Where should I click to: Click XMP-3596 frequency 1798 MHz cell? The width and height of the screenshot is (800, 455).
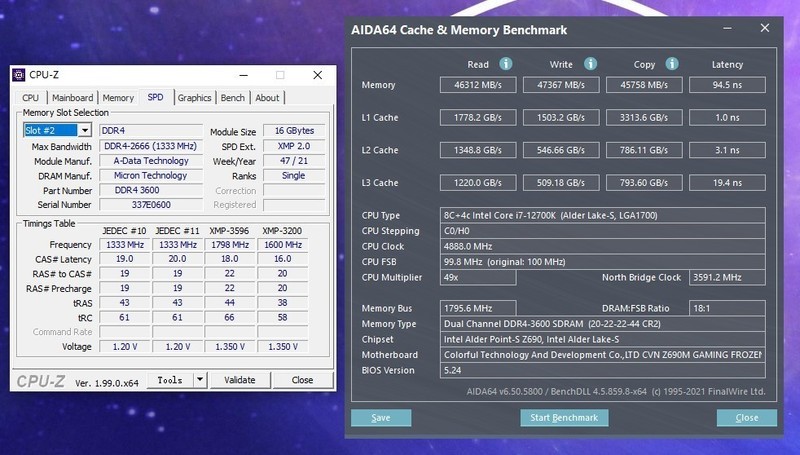(230, 245)
